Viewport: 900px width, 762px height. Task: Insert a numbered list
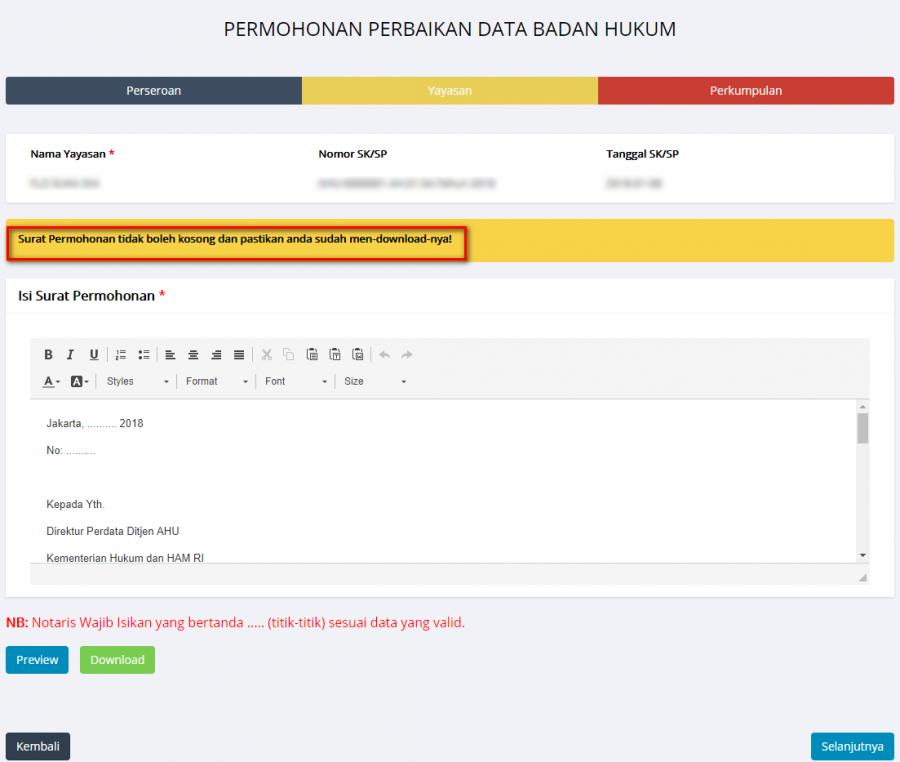pyautogui.click(x=121, y=355)
